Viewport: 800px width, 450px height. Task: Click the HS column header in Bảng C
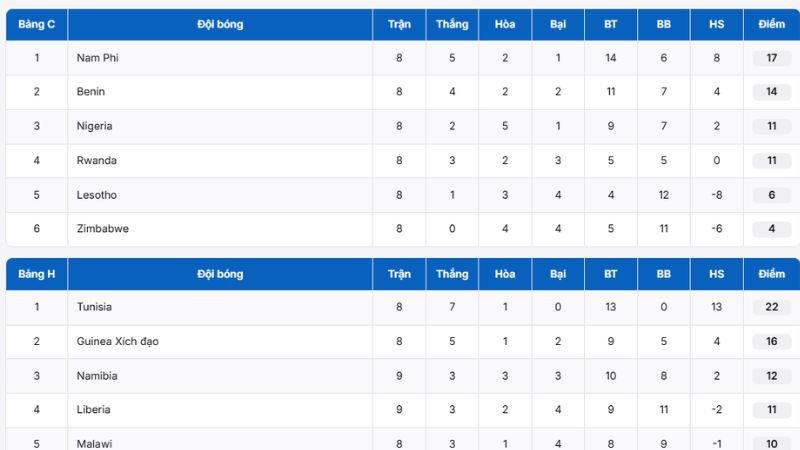[716, 24]
